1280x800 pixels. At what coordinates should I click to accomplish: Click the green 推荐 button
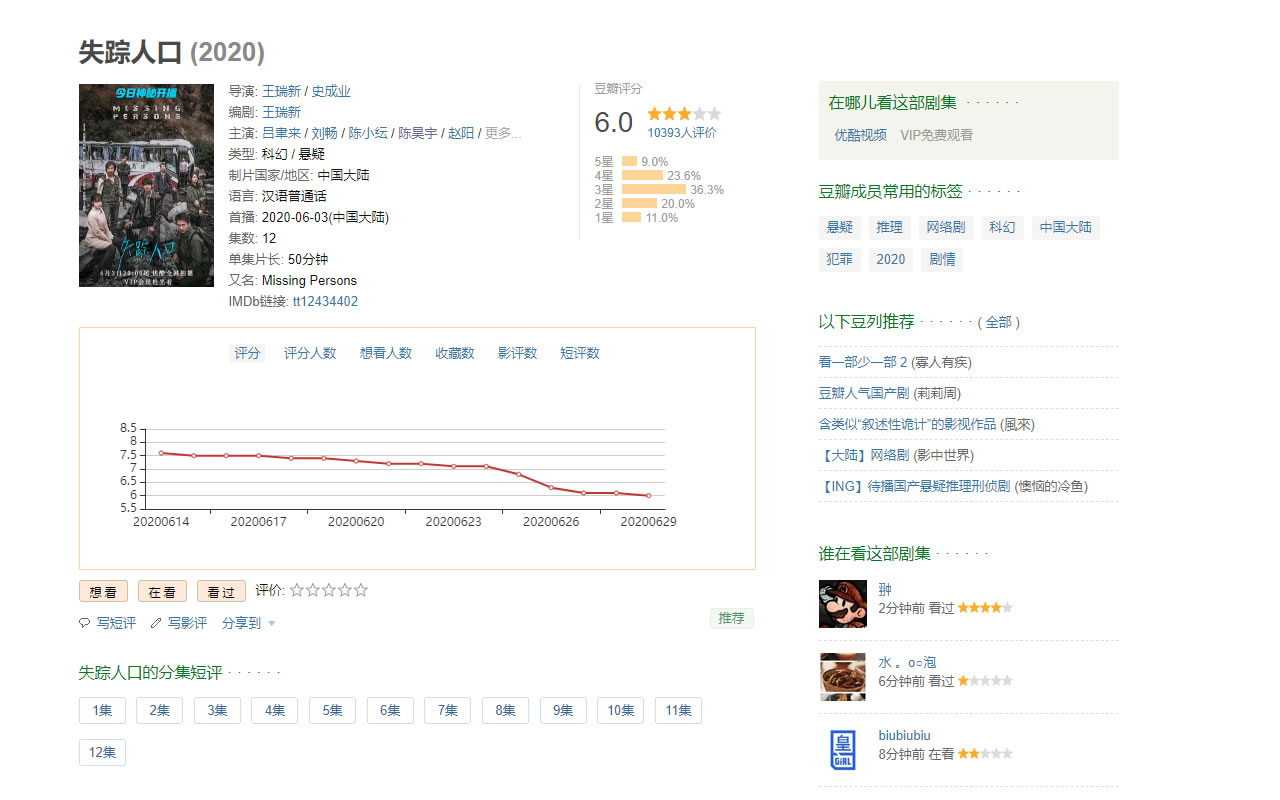[732, 618]
